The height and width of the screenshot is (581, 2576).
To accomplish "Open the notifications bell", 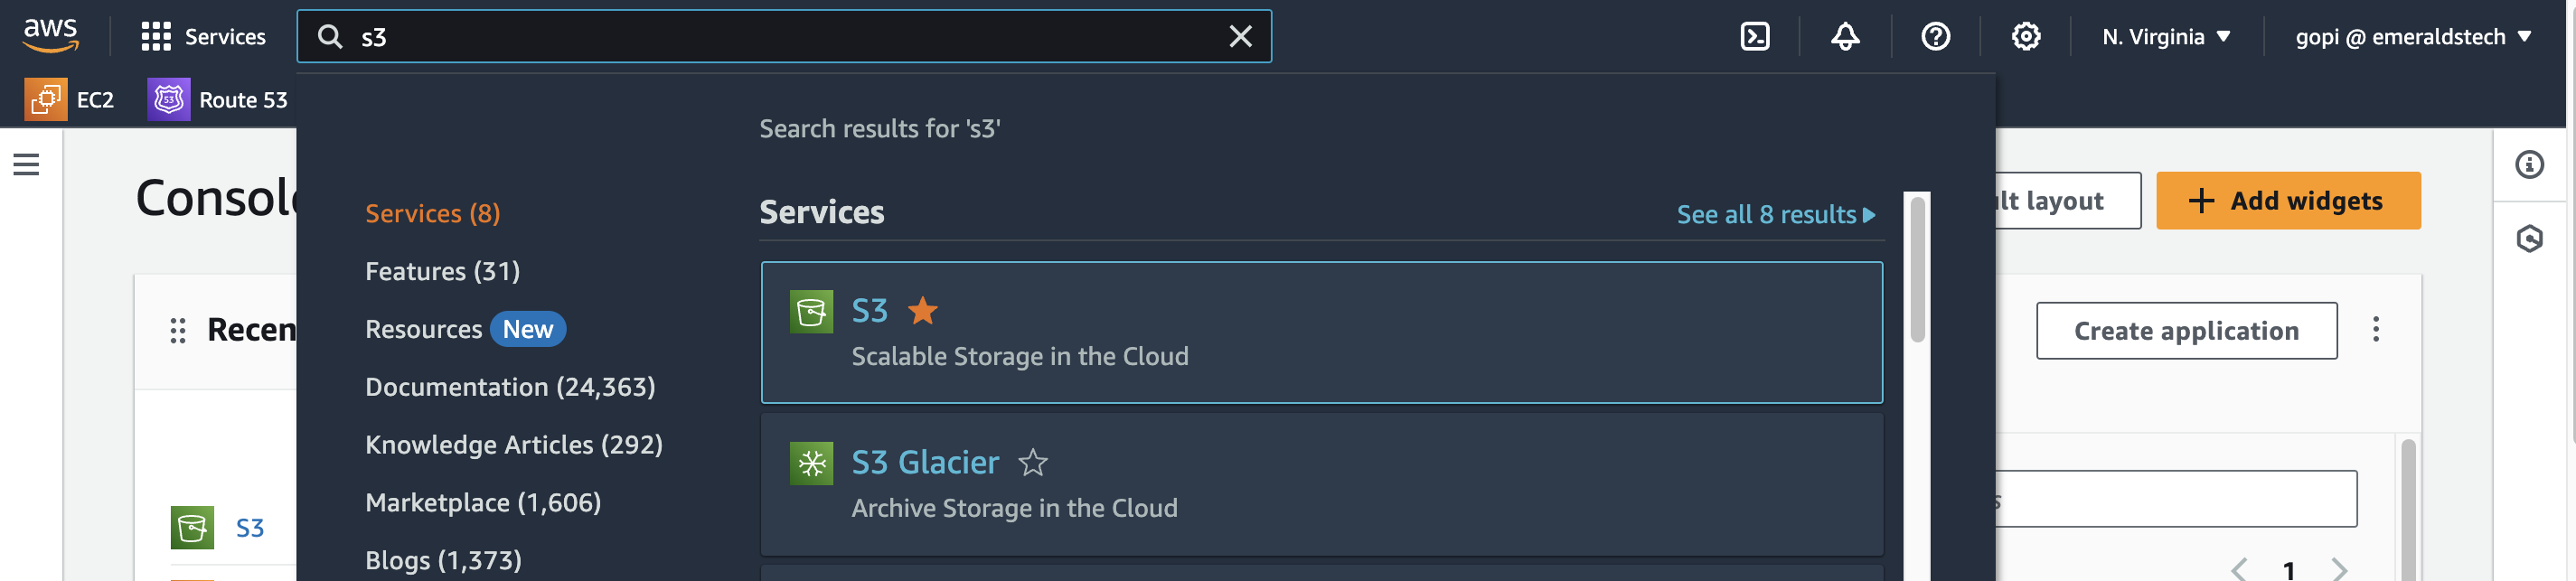I will (1844, 37).
